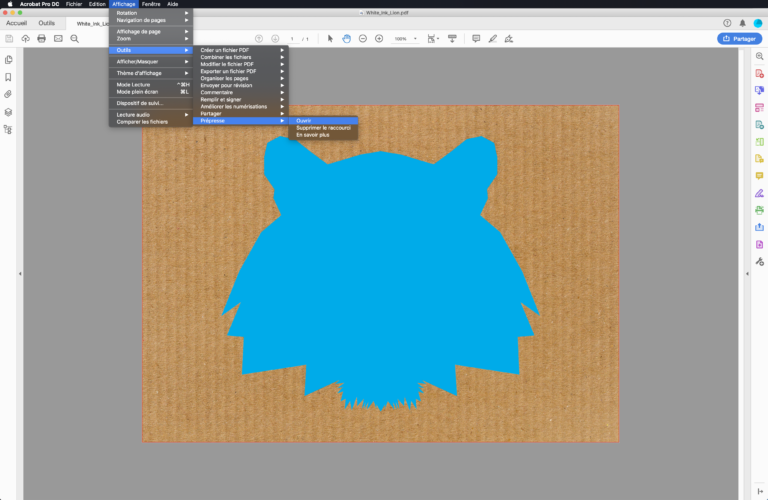Open the Fenêtre menu in menu bar

click(151, 4)
